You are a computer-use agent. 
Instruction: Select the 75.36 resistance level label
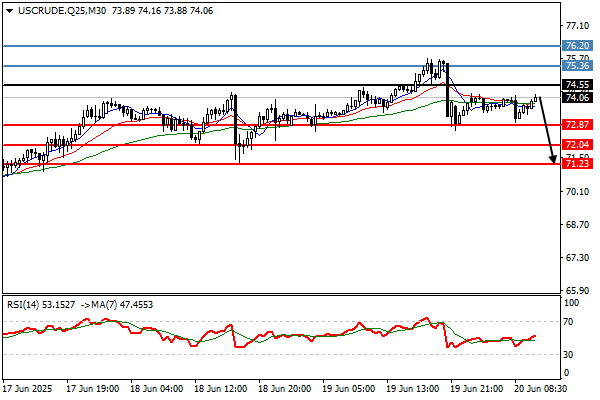tap(577, 66)
